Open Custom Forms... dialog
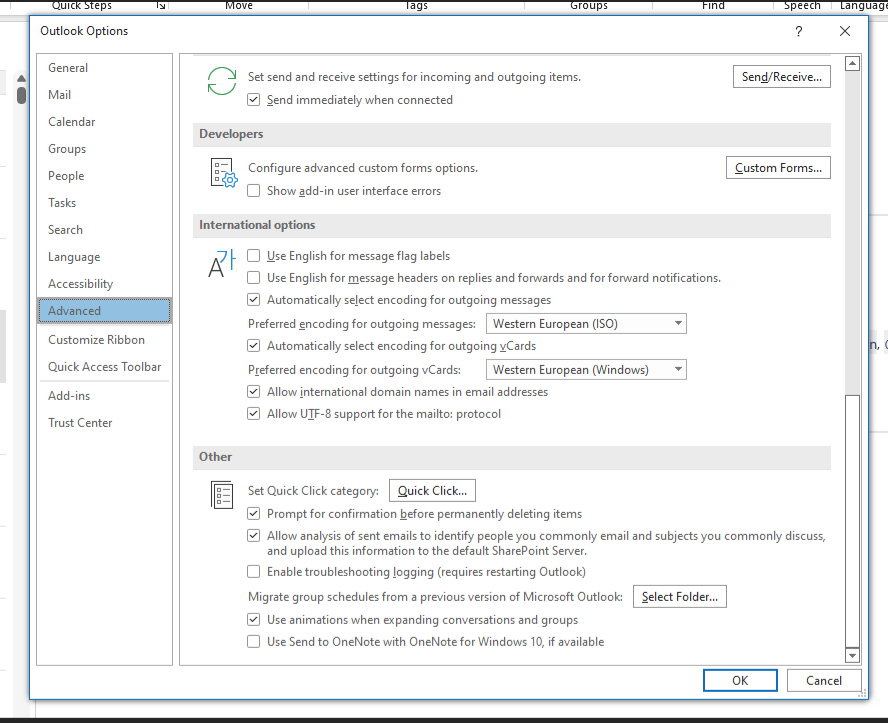This screenshot has width=888, height=723. [778, 168]
